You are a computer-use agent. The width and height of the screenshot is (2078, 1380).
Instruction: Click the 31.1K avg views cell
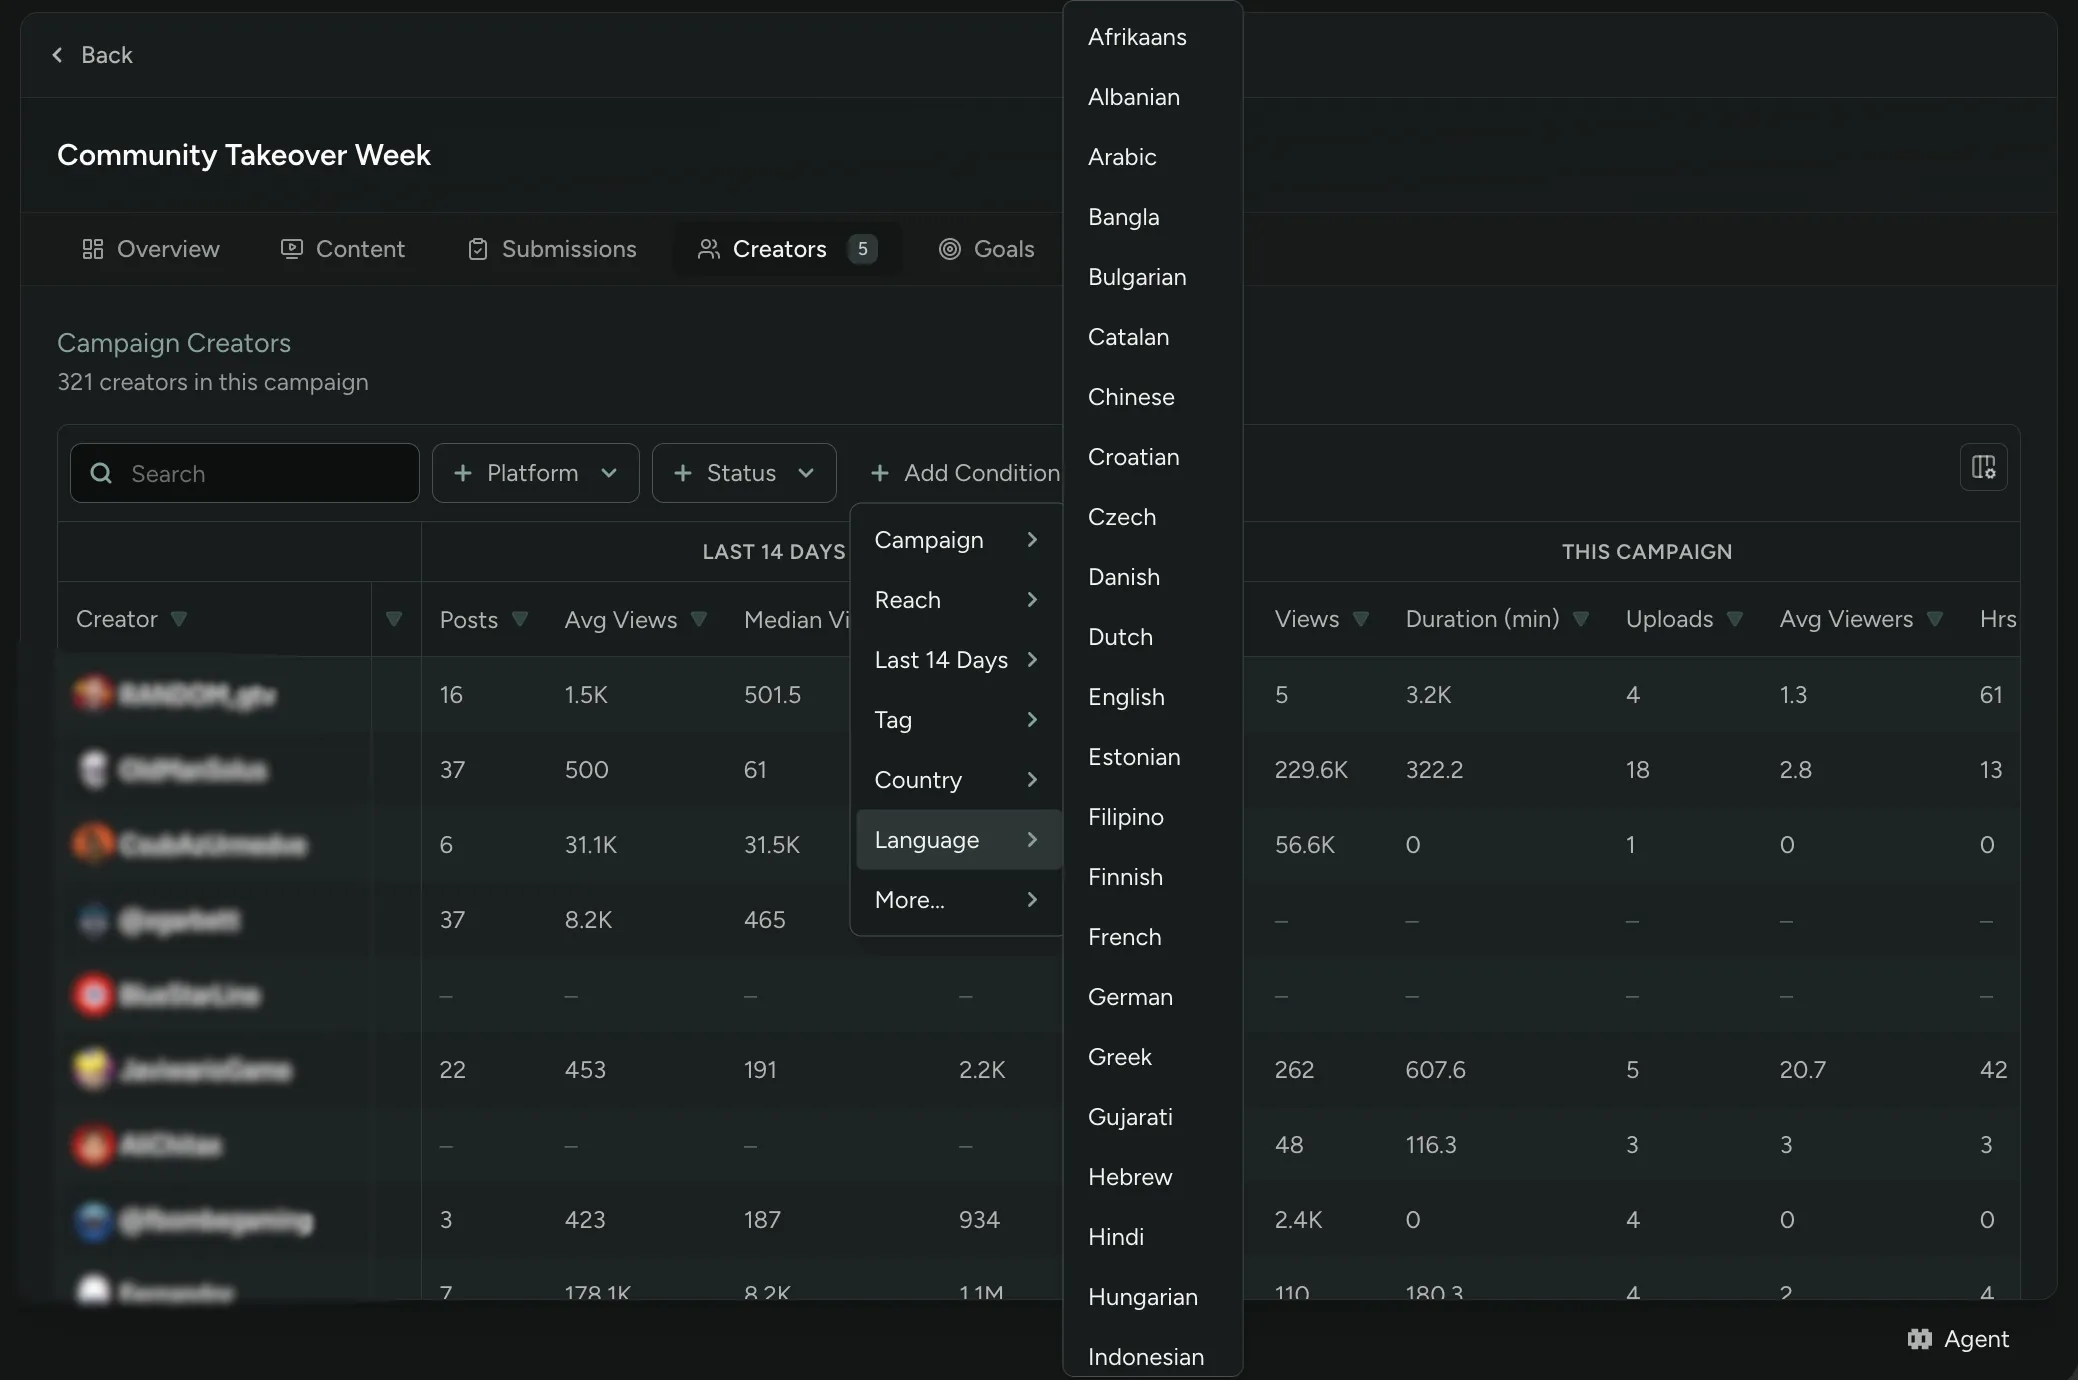[x=591, y=845]
